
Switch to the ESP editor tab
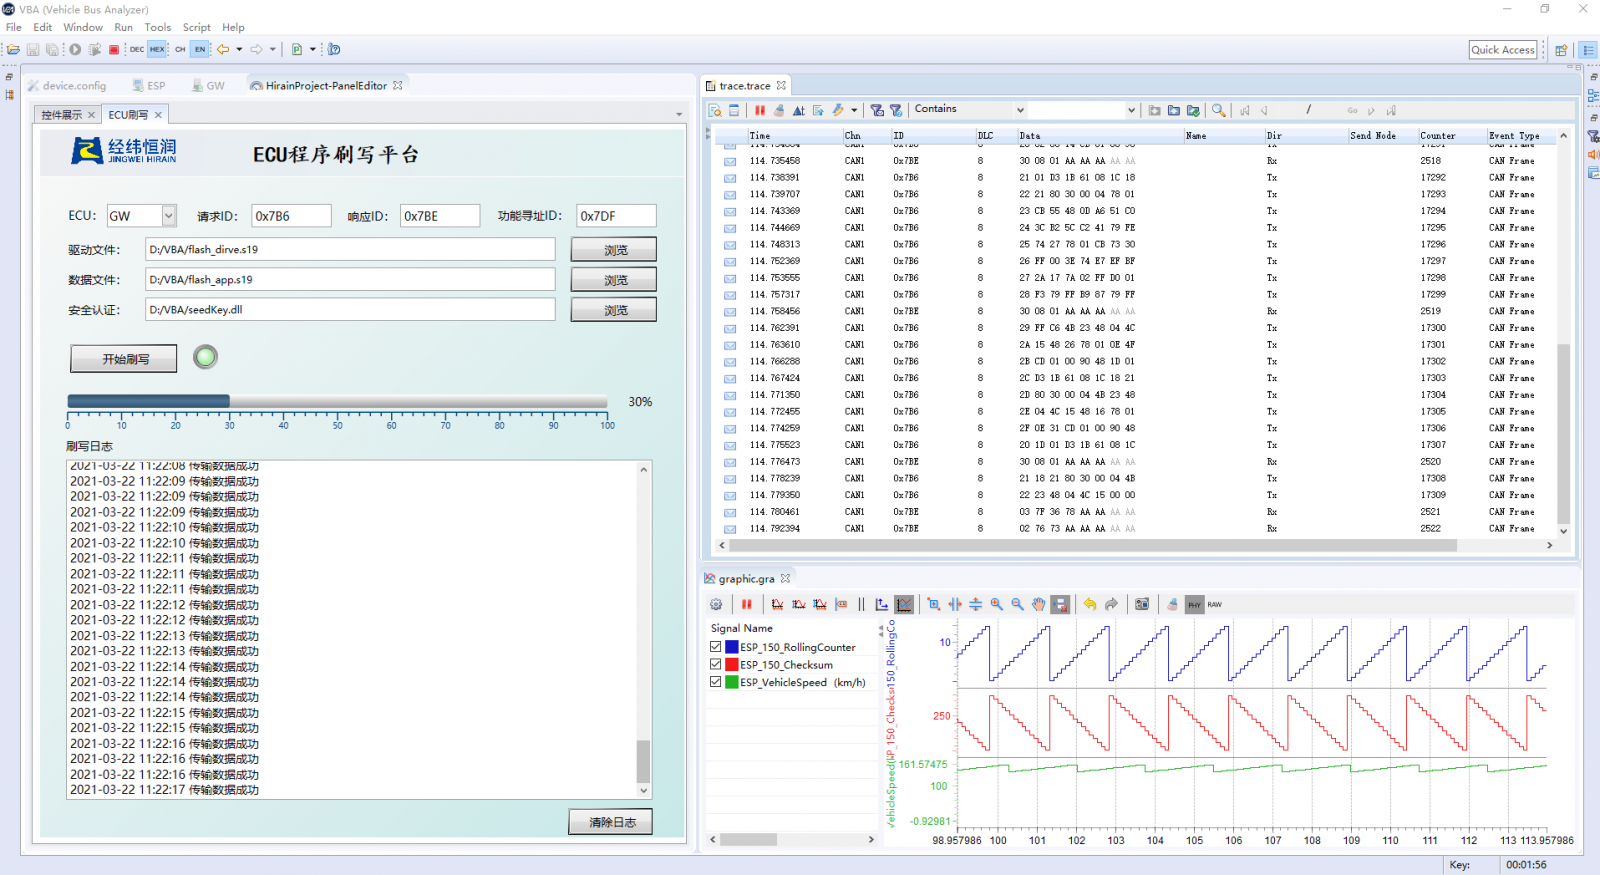148,86
